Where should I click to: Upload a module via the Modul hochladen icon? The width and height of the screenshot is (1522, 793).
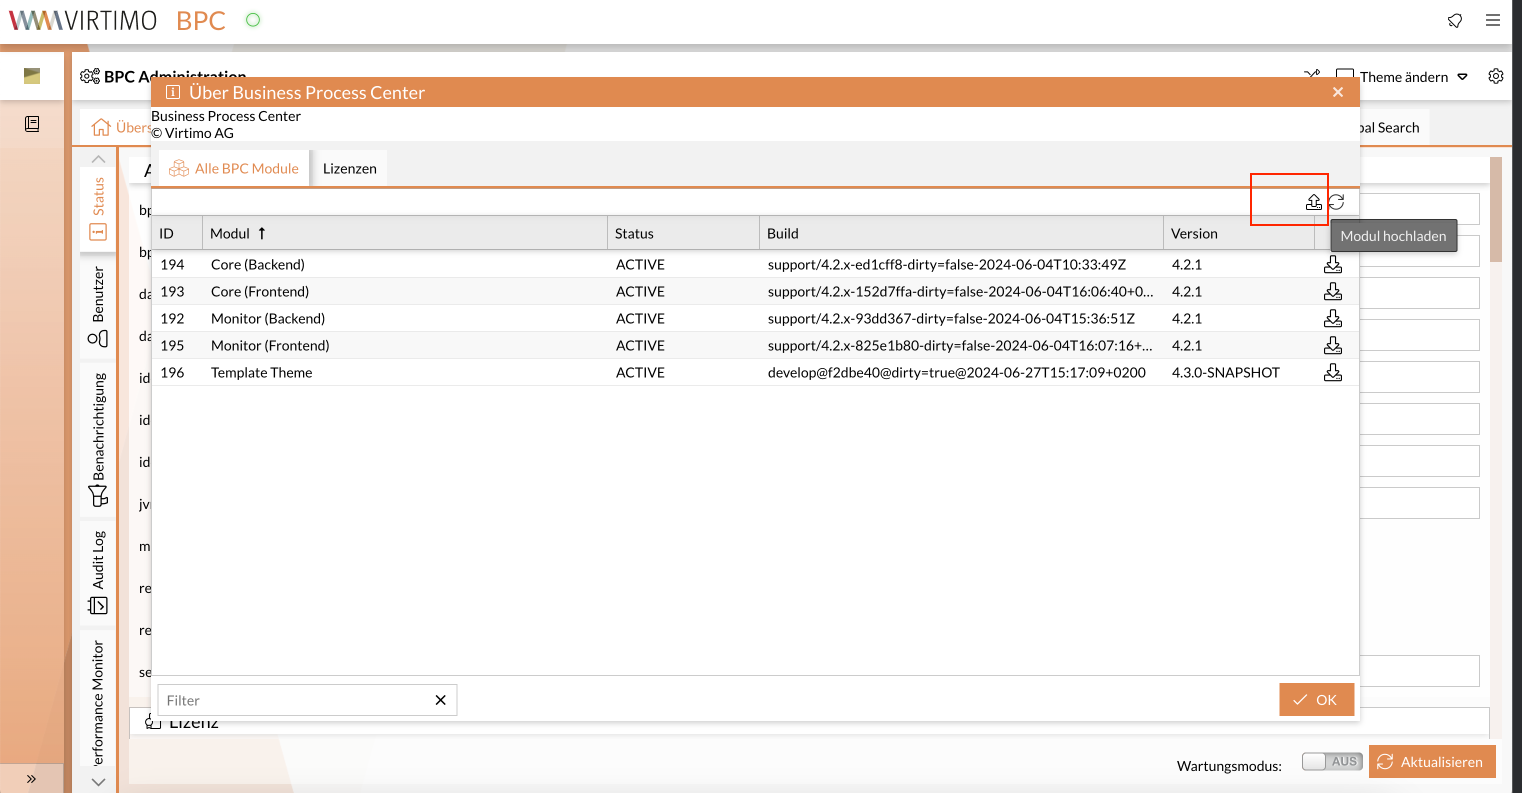(1313, 202)
